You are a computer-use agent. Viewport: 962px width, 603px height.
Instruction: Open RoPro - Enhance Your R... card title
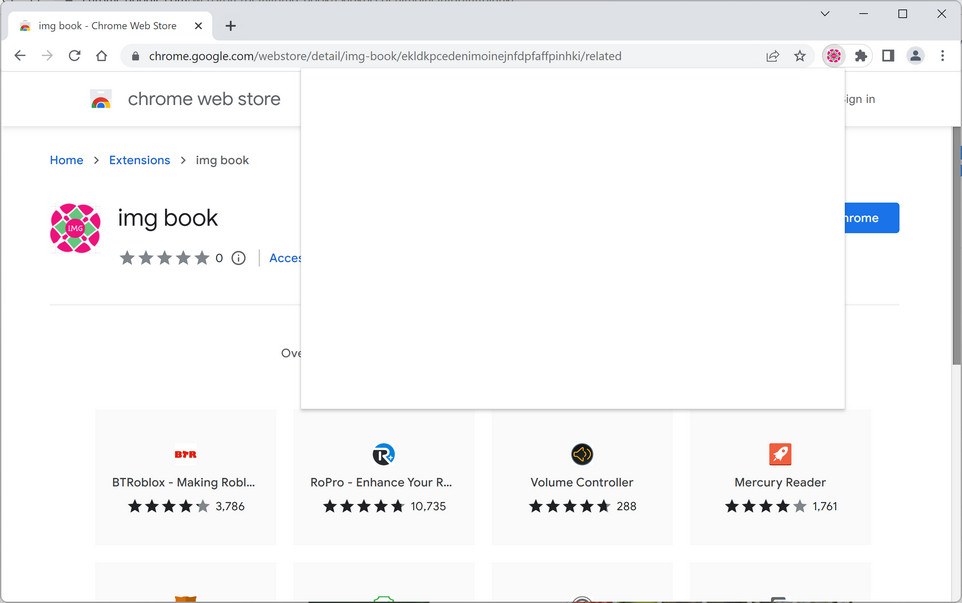(381, 483)
